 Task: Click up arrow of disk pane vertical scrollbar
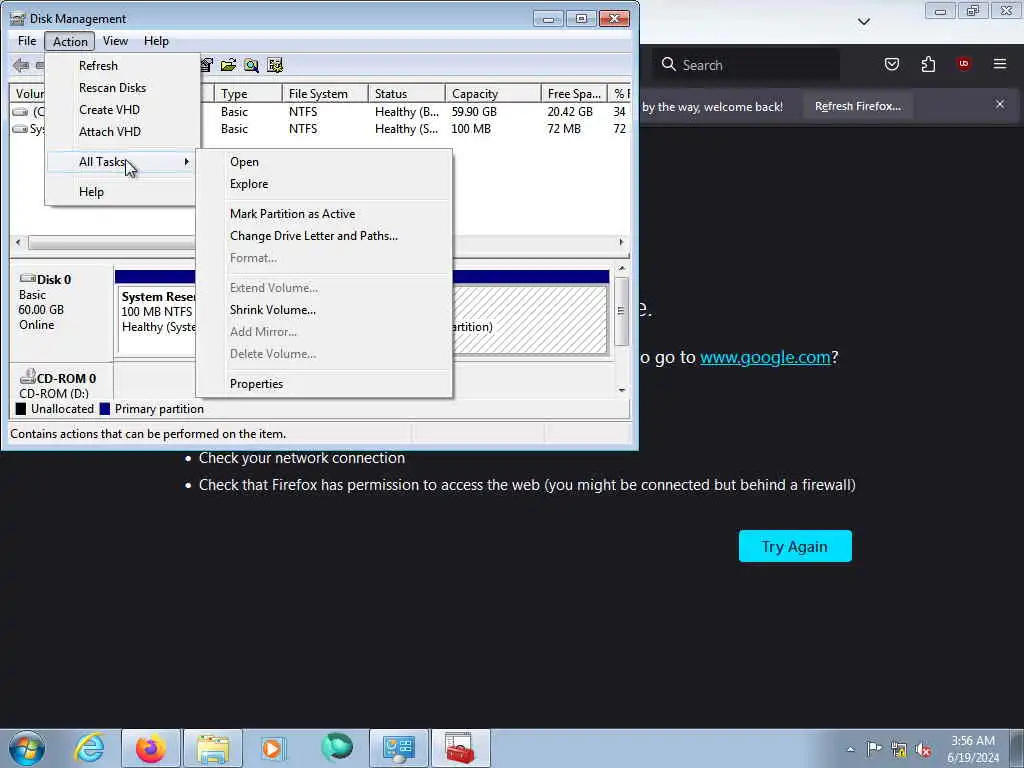[622, 268]
